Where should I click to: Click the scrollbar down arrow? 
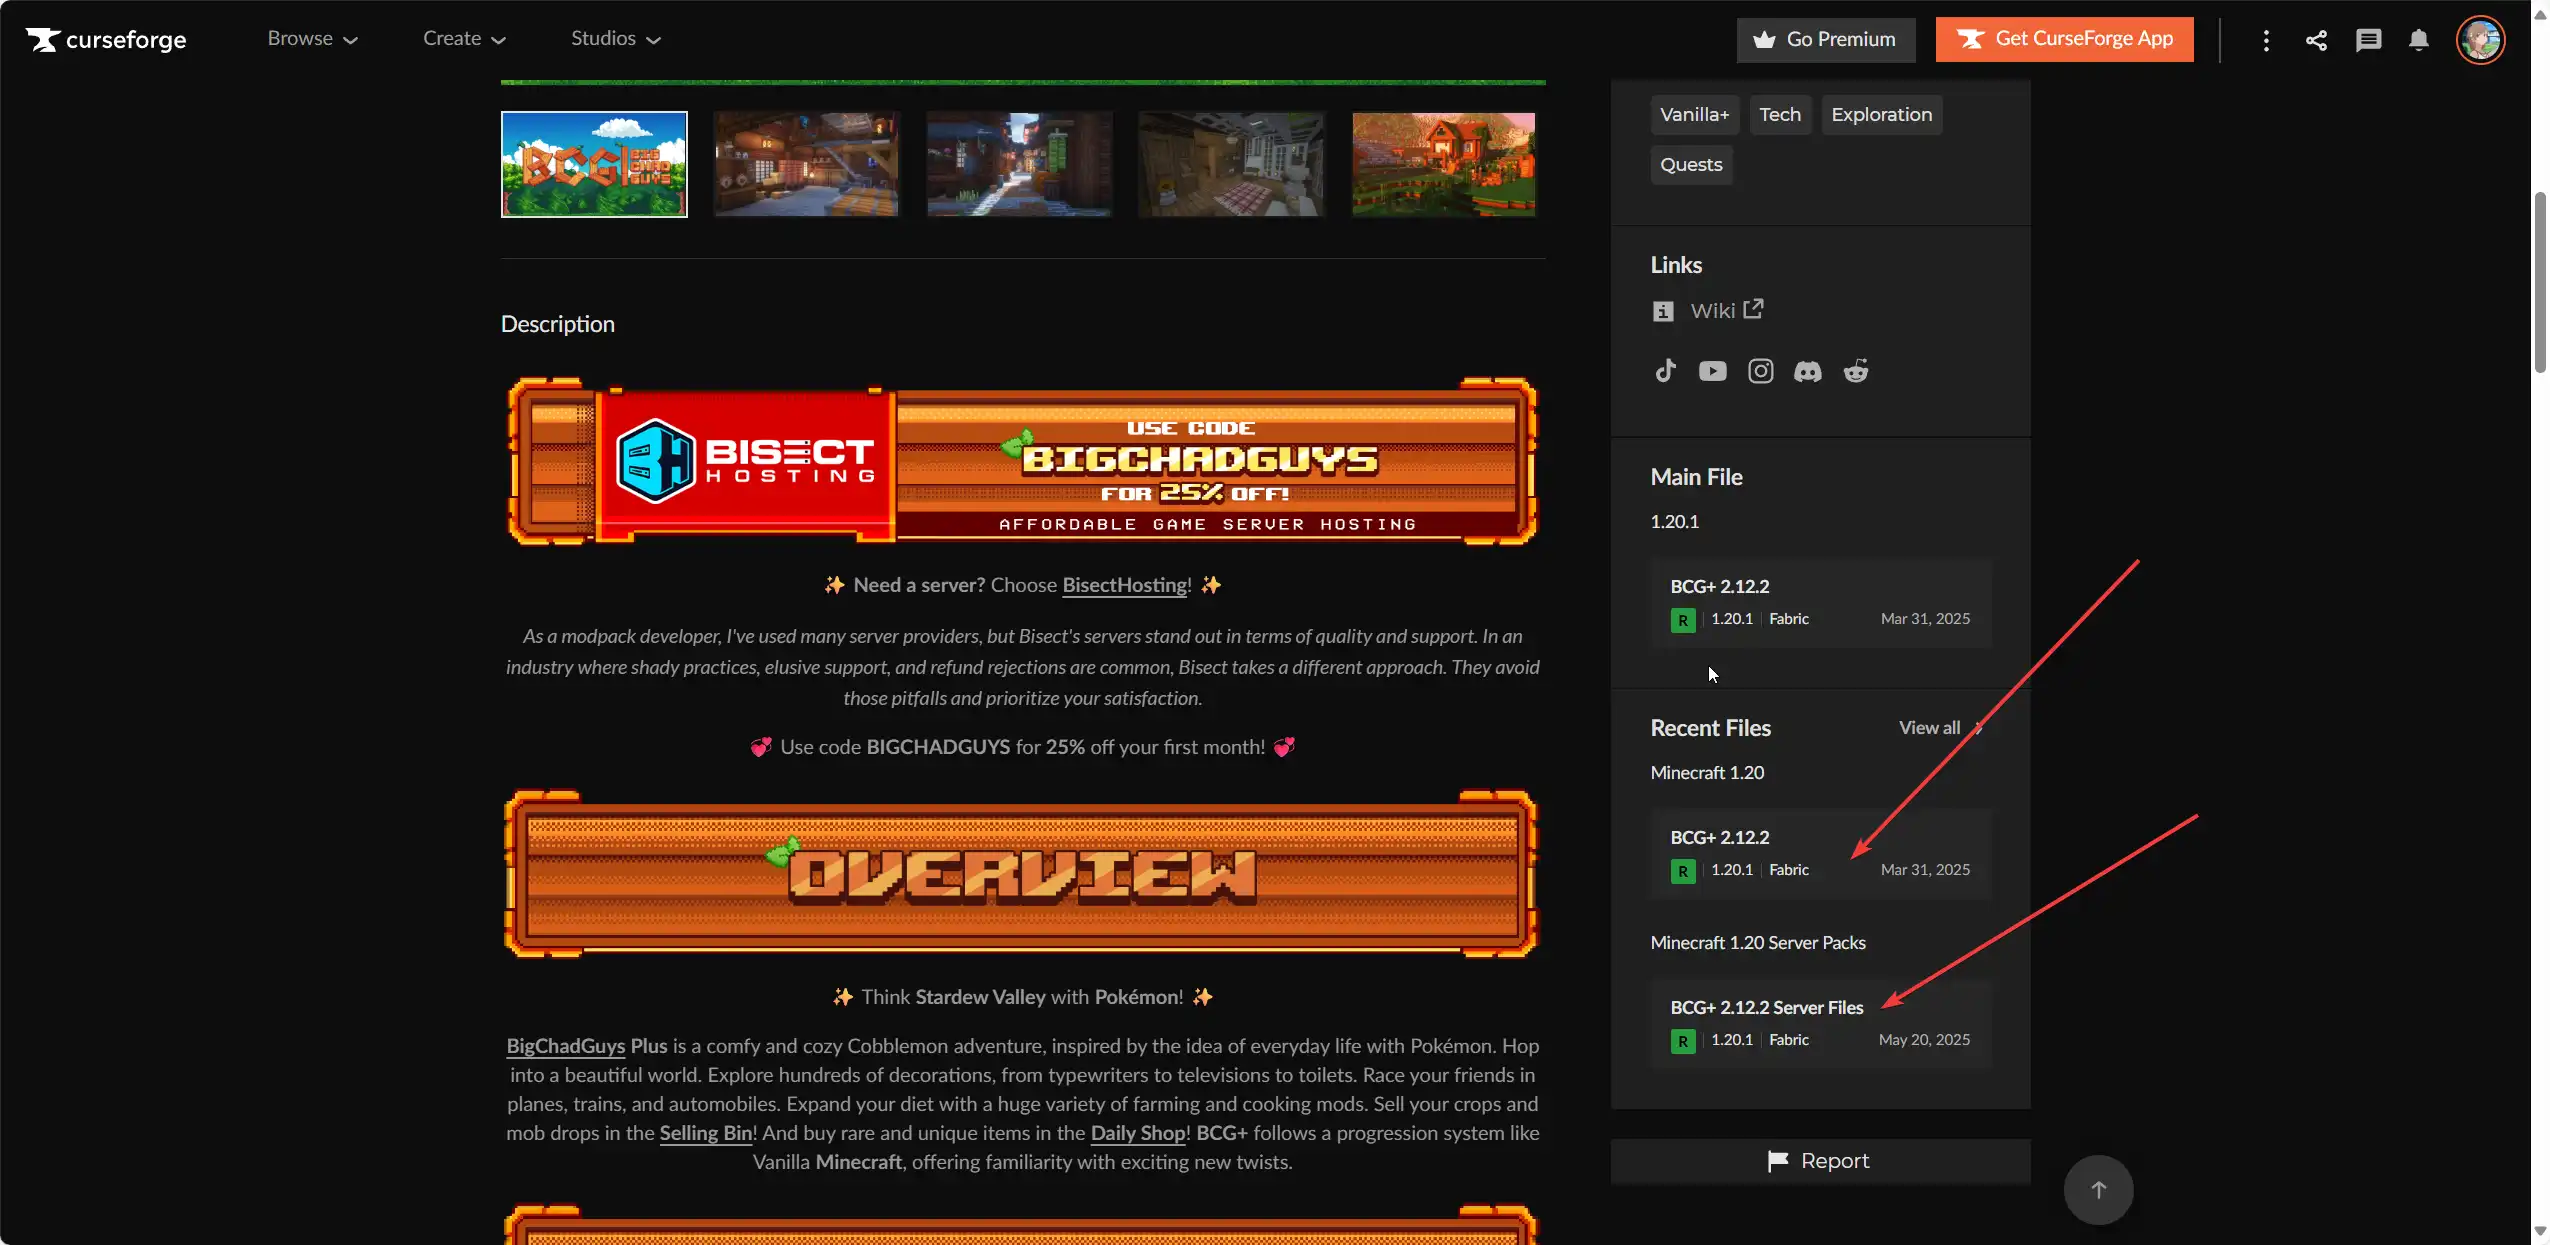2540,1232
